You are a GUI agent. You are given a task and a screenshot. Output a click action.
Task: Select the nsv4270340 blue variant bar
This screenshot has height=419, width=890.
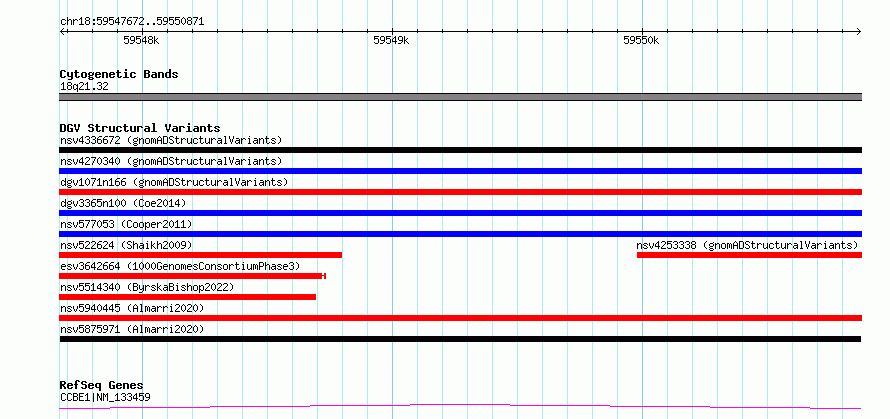coord(460,171)
